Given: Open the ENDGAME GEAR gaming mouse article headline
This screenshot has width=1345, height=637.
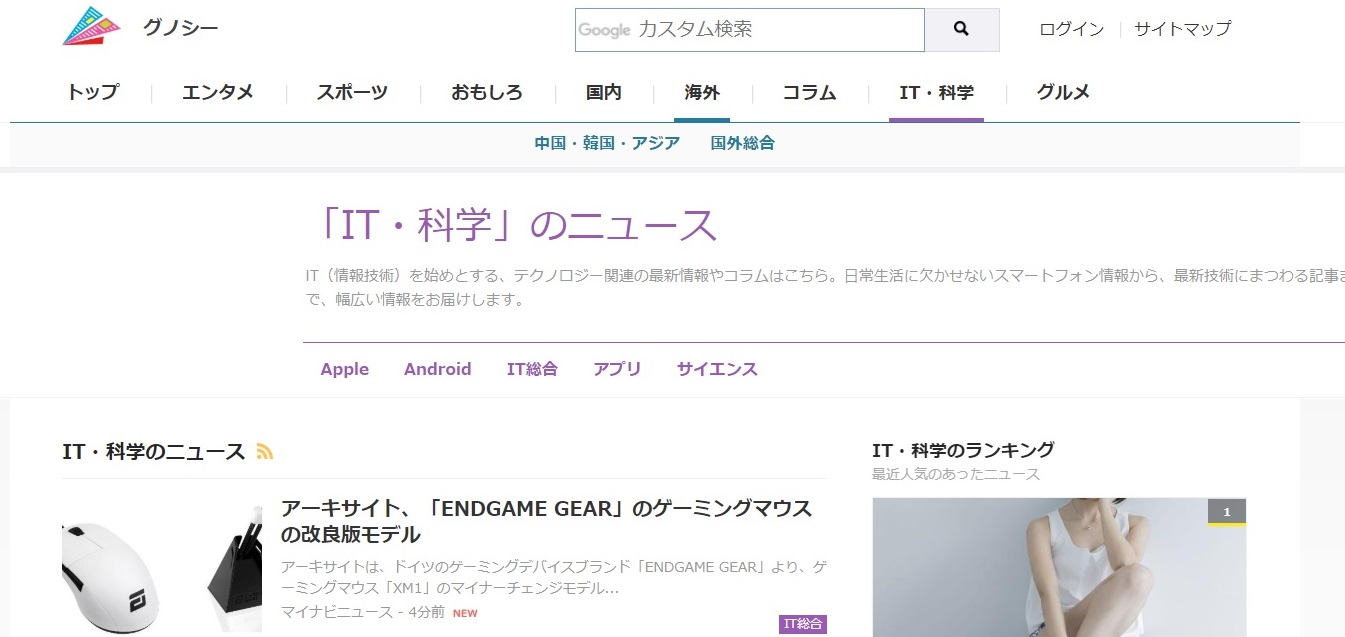Looking at the screenshot, I should [546, 521].
